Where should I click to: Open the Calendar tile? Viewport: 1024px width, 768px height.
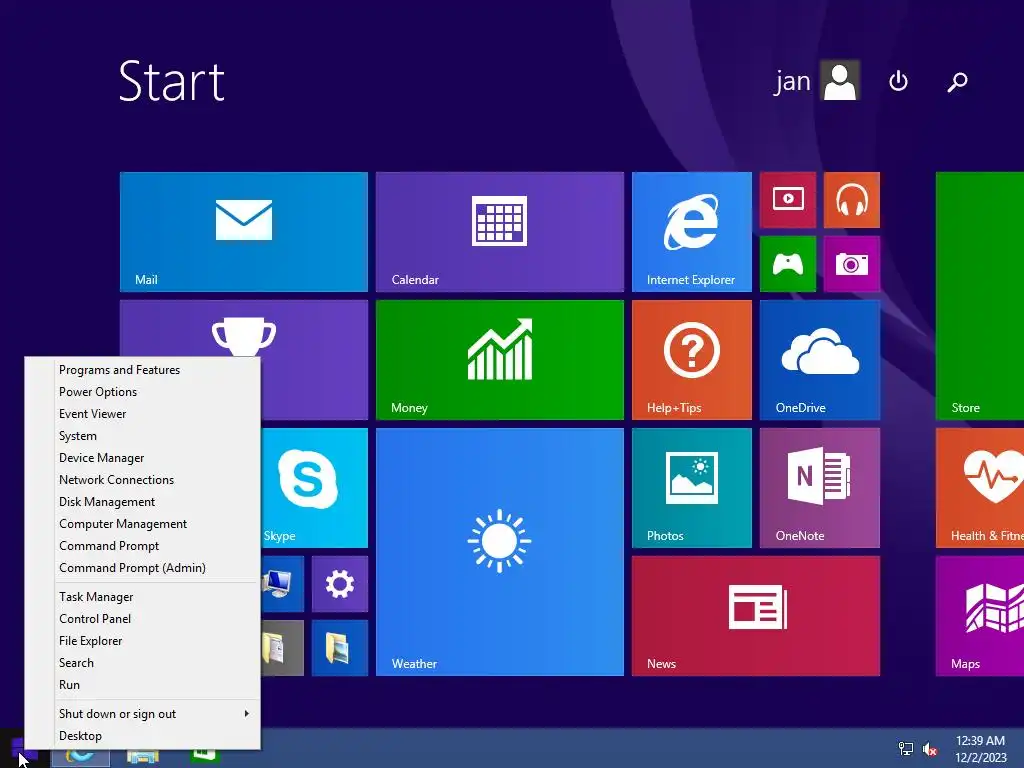tap(500, 232)
